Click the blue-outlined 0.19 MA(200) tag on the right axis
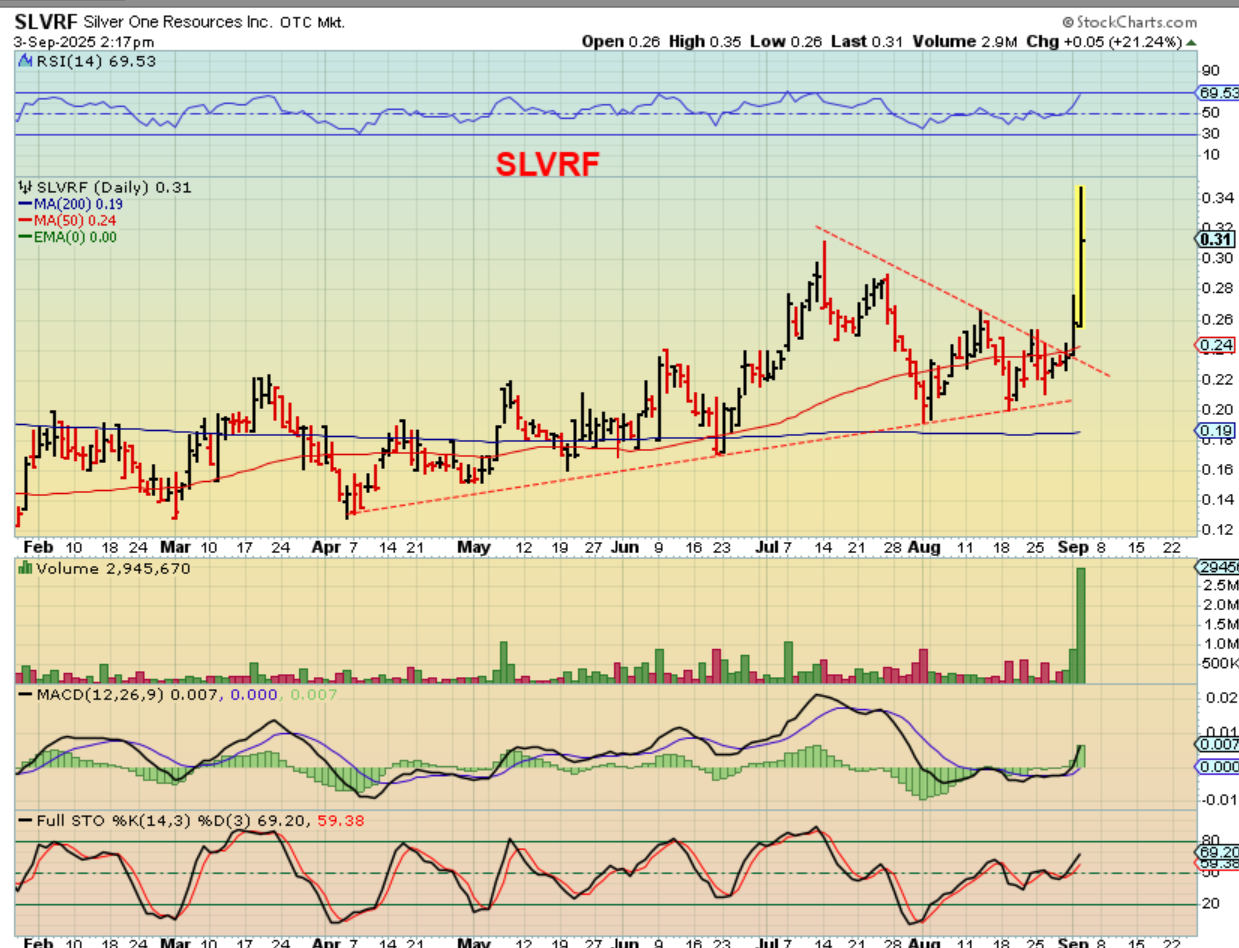 [1215, 430]
